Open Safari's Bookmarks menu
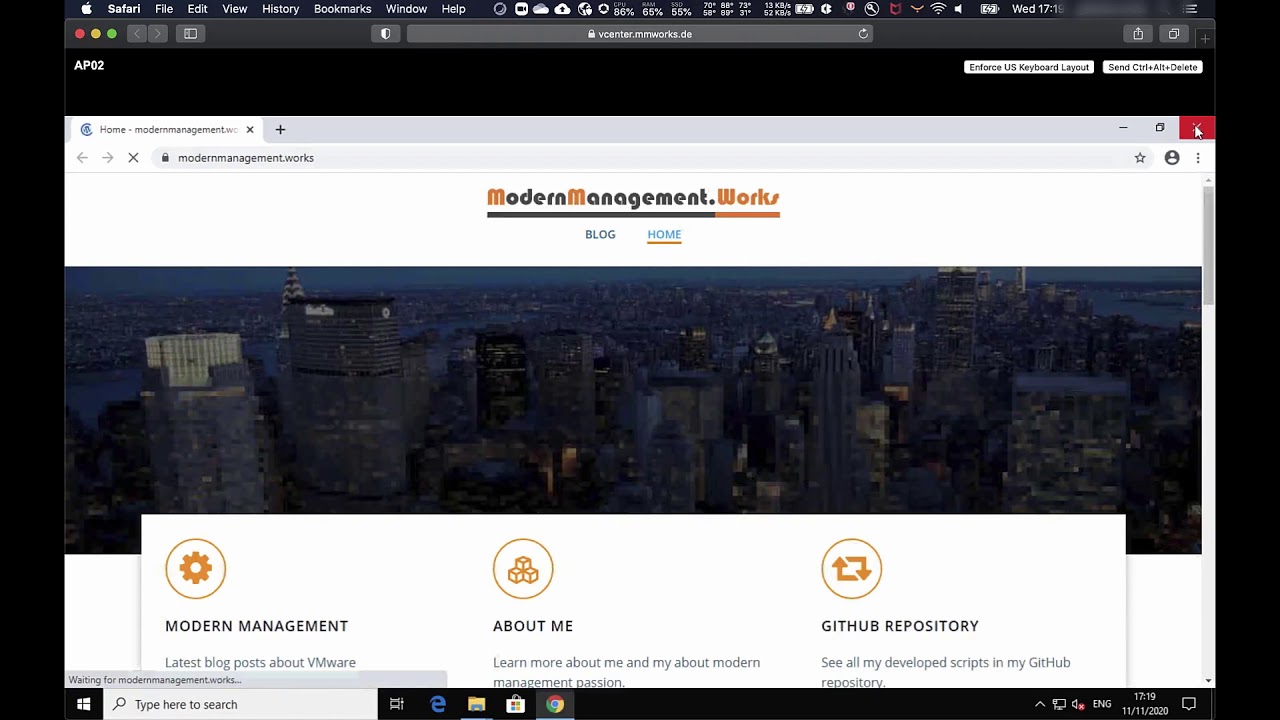Viewport: 1280px width, 720px height. (343, 9)
